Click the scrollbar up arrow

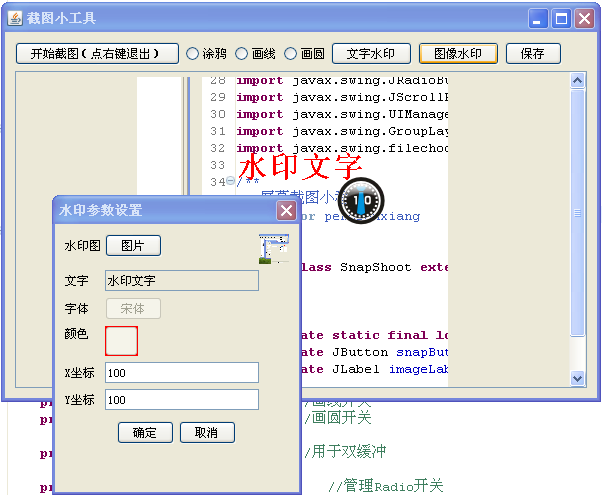pyautogui.click(x=577, y=81)
